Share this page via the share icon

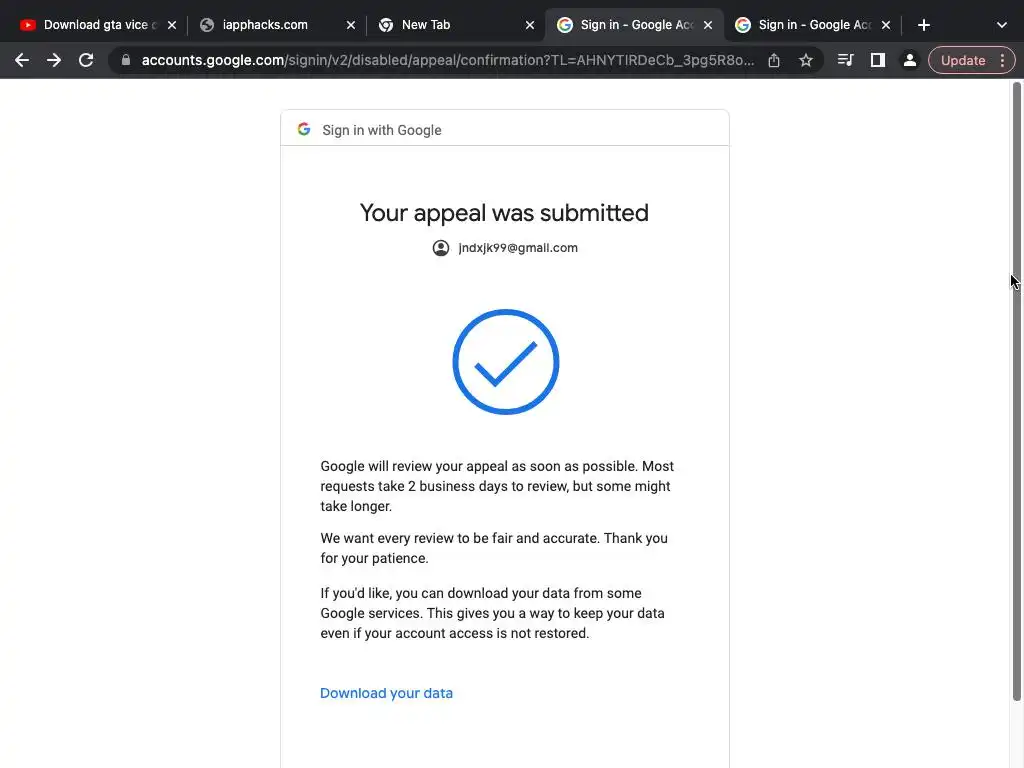(x=774, y=60)
